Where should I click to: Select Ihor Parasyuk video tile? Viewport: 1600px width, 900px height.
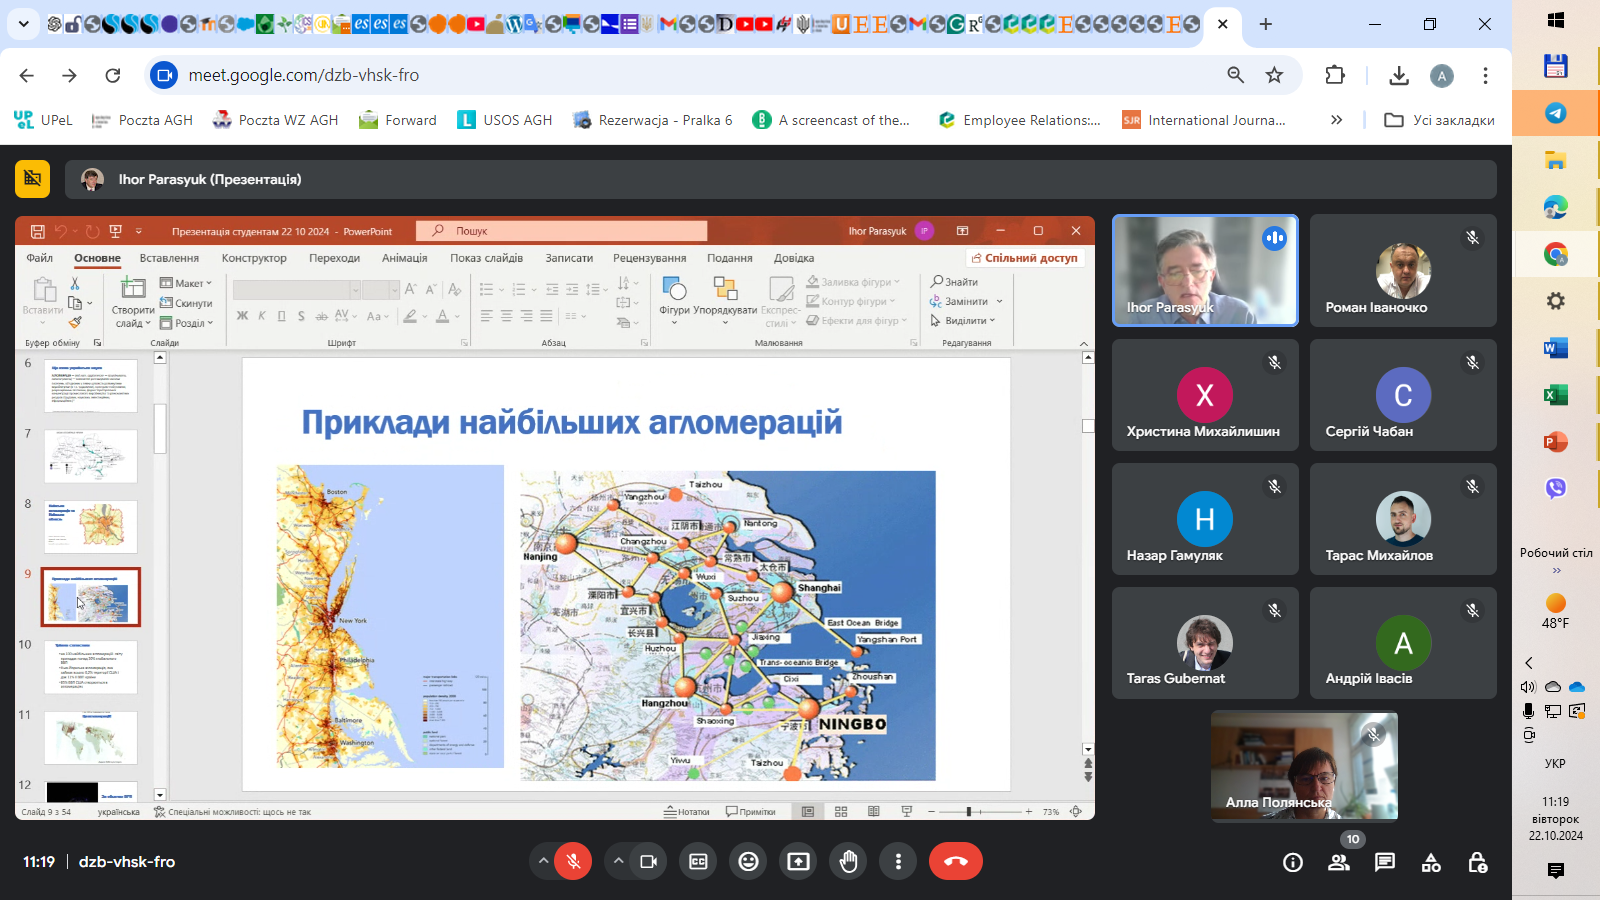pyautogui.click(x=1205, y=270)
